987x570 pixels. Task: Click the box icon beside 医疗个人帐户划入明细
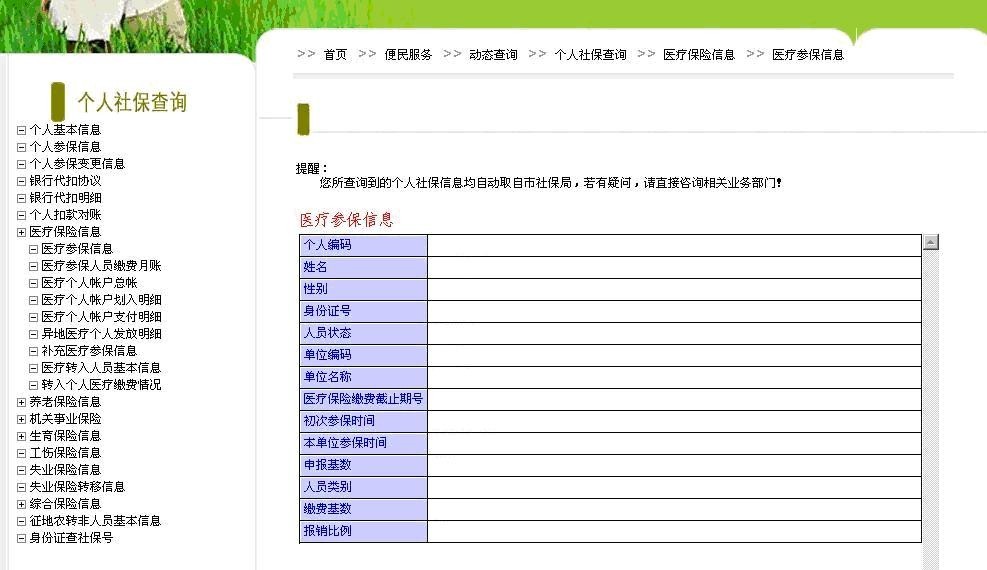(x=34, y=300)
